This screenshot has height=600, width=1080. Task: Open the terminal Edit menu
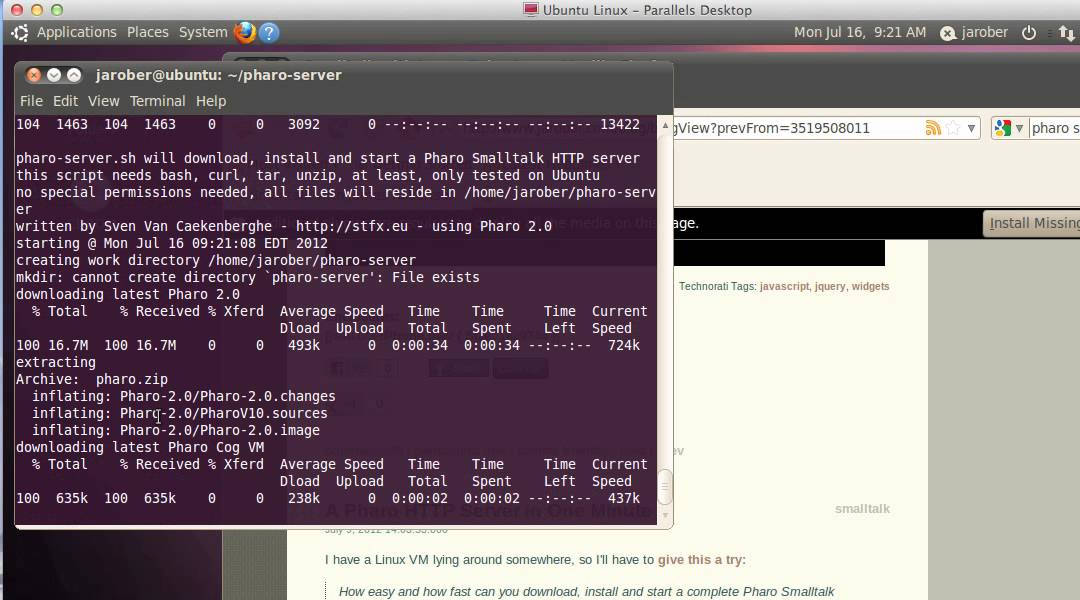tap(65, 101)
